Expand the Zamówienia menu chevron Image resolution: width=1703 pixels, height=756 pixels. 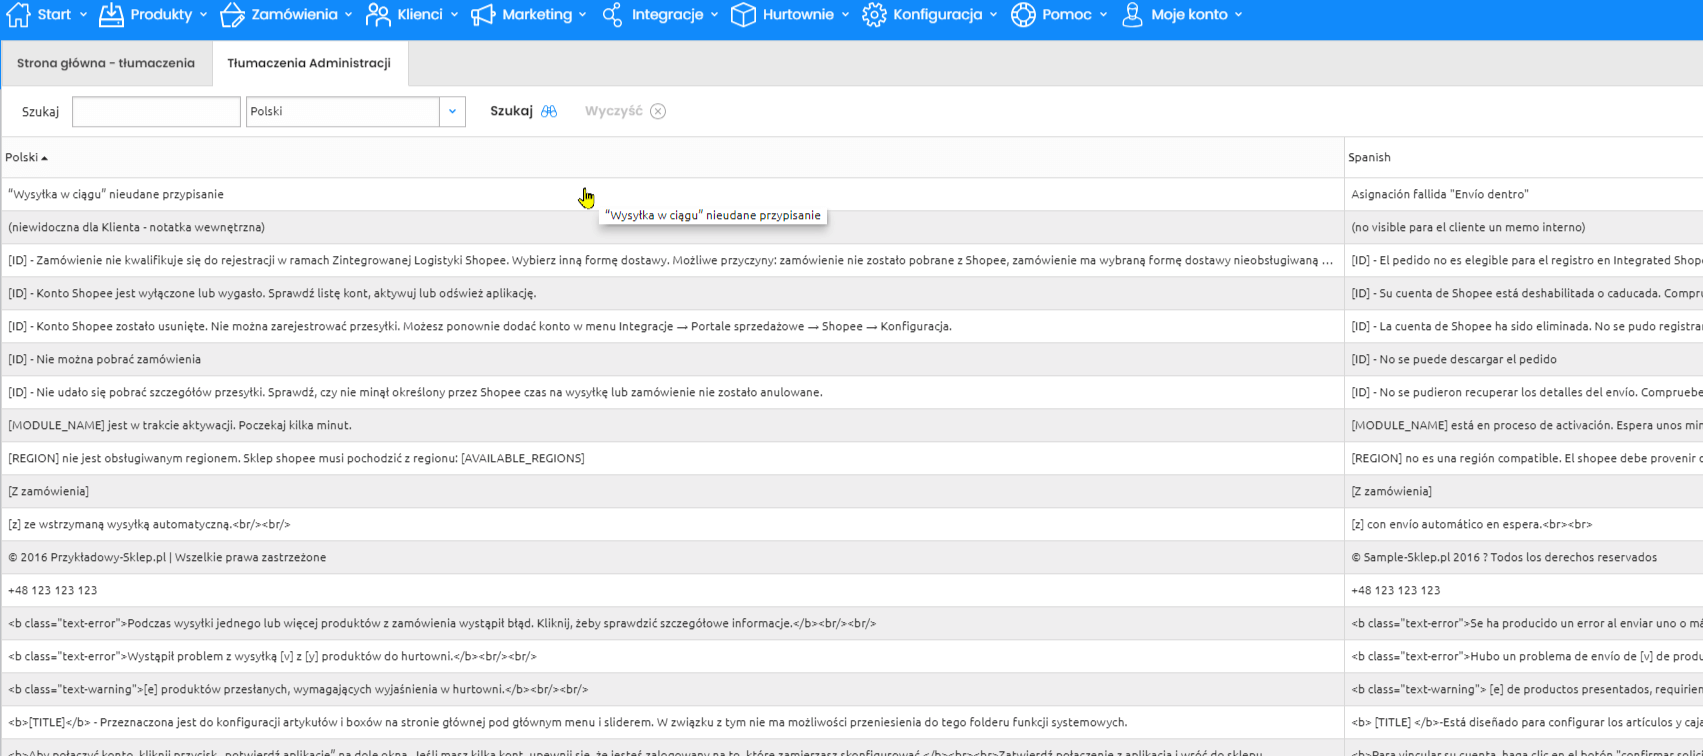(x=349, y=15)
